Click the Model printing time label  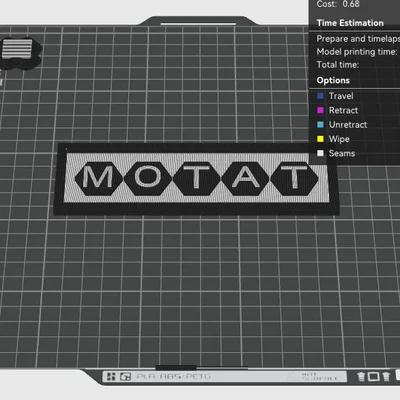pos(357,52)
